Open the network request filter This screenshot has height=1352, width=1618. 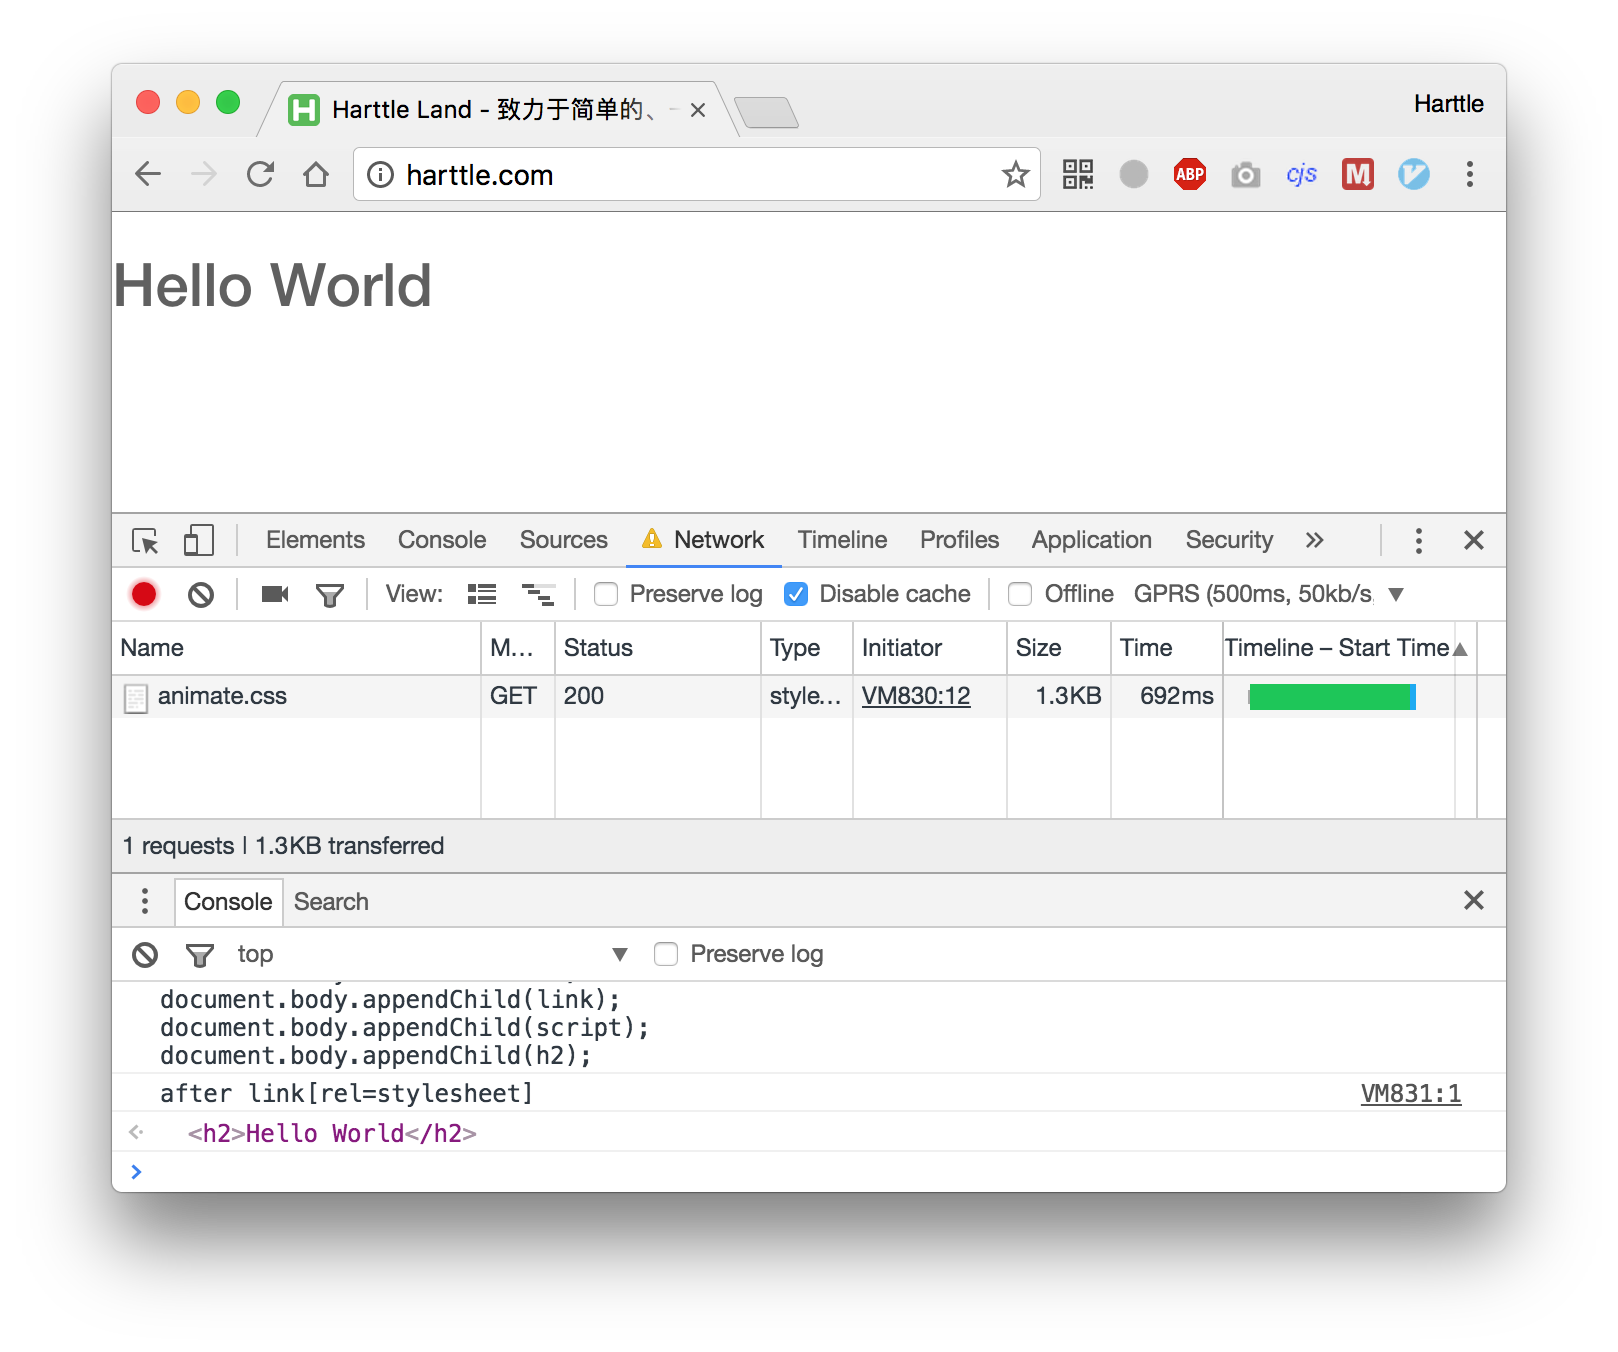coord(330,593)
